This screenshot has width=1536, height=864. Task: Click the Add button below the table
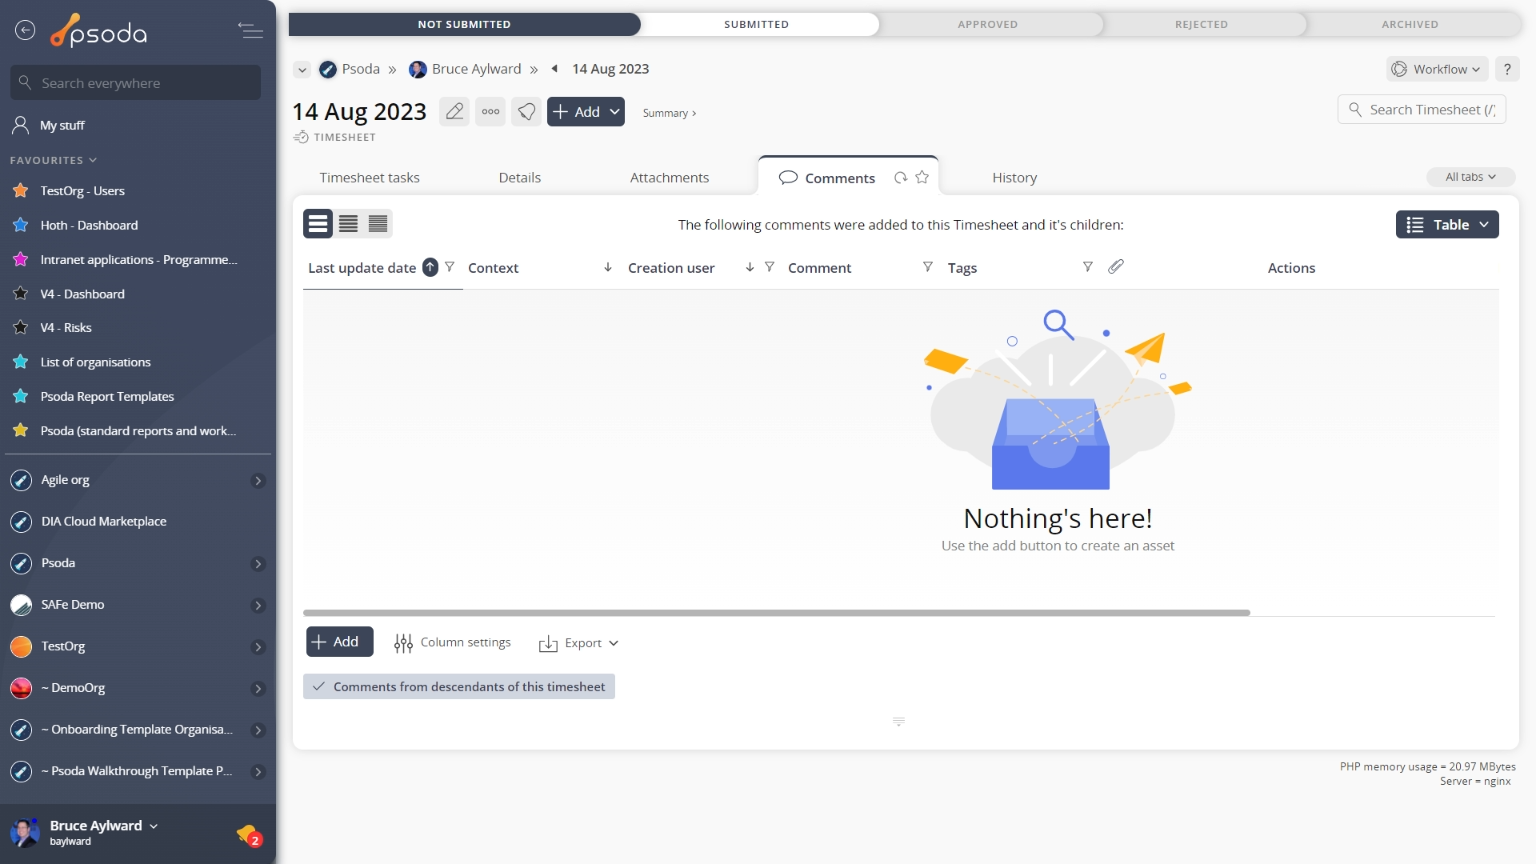(340, 642)
